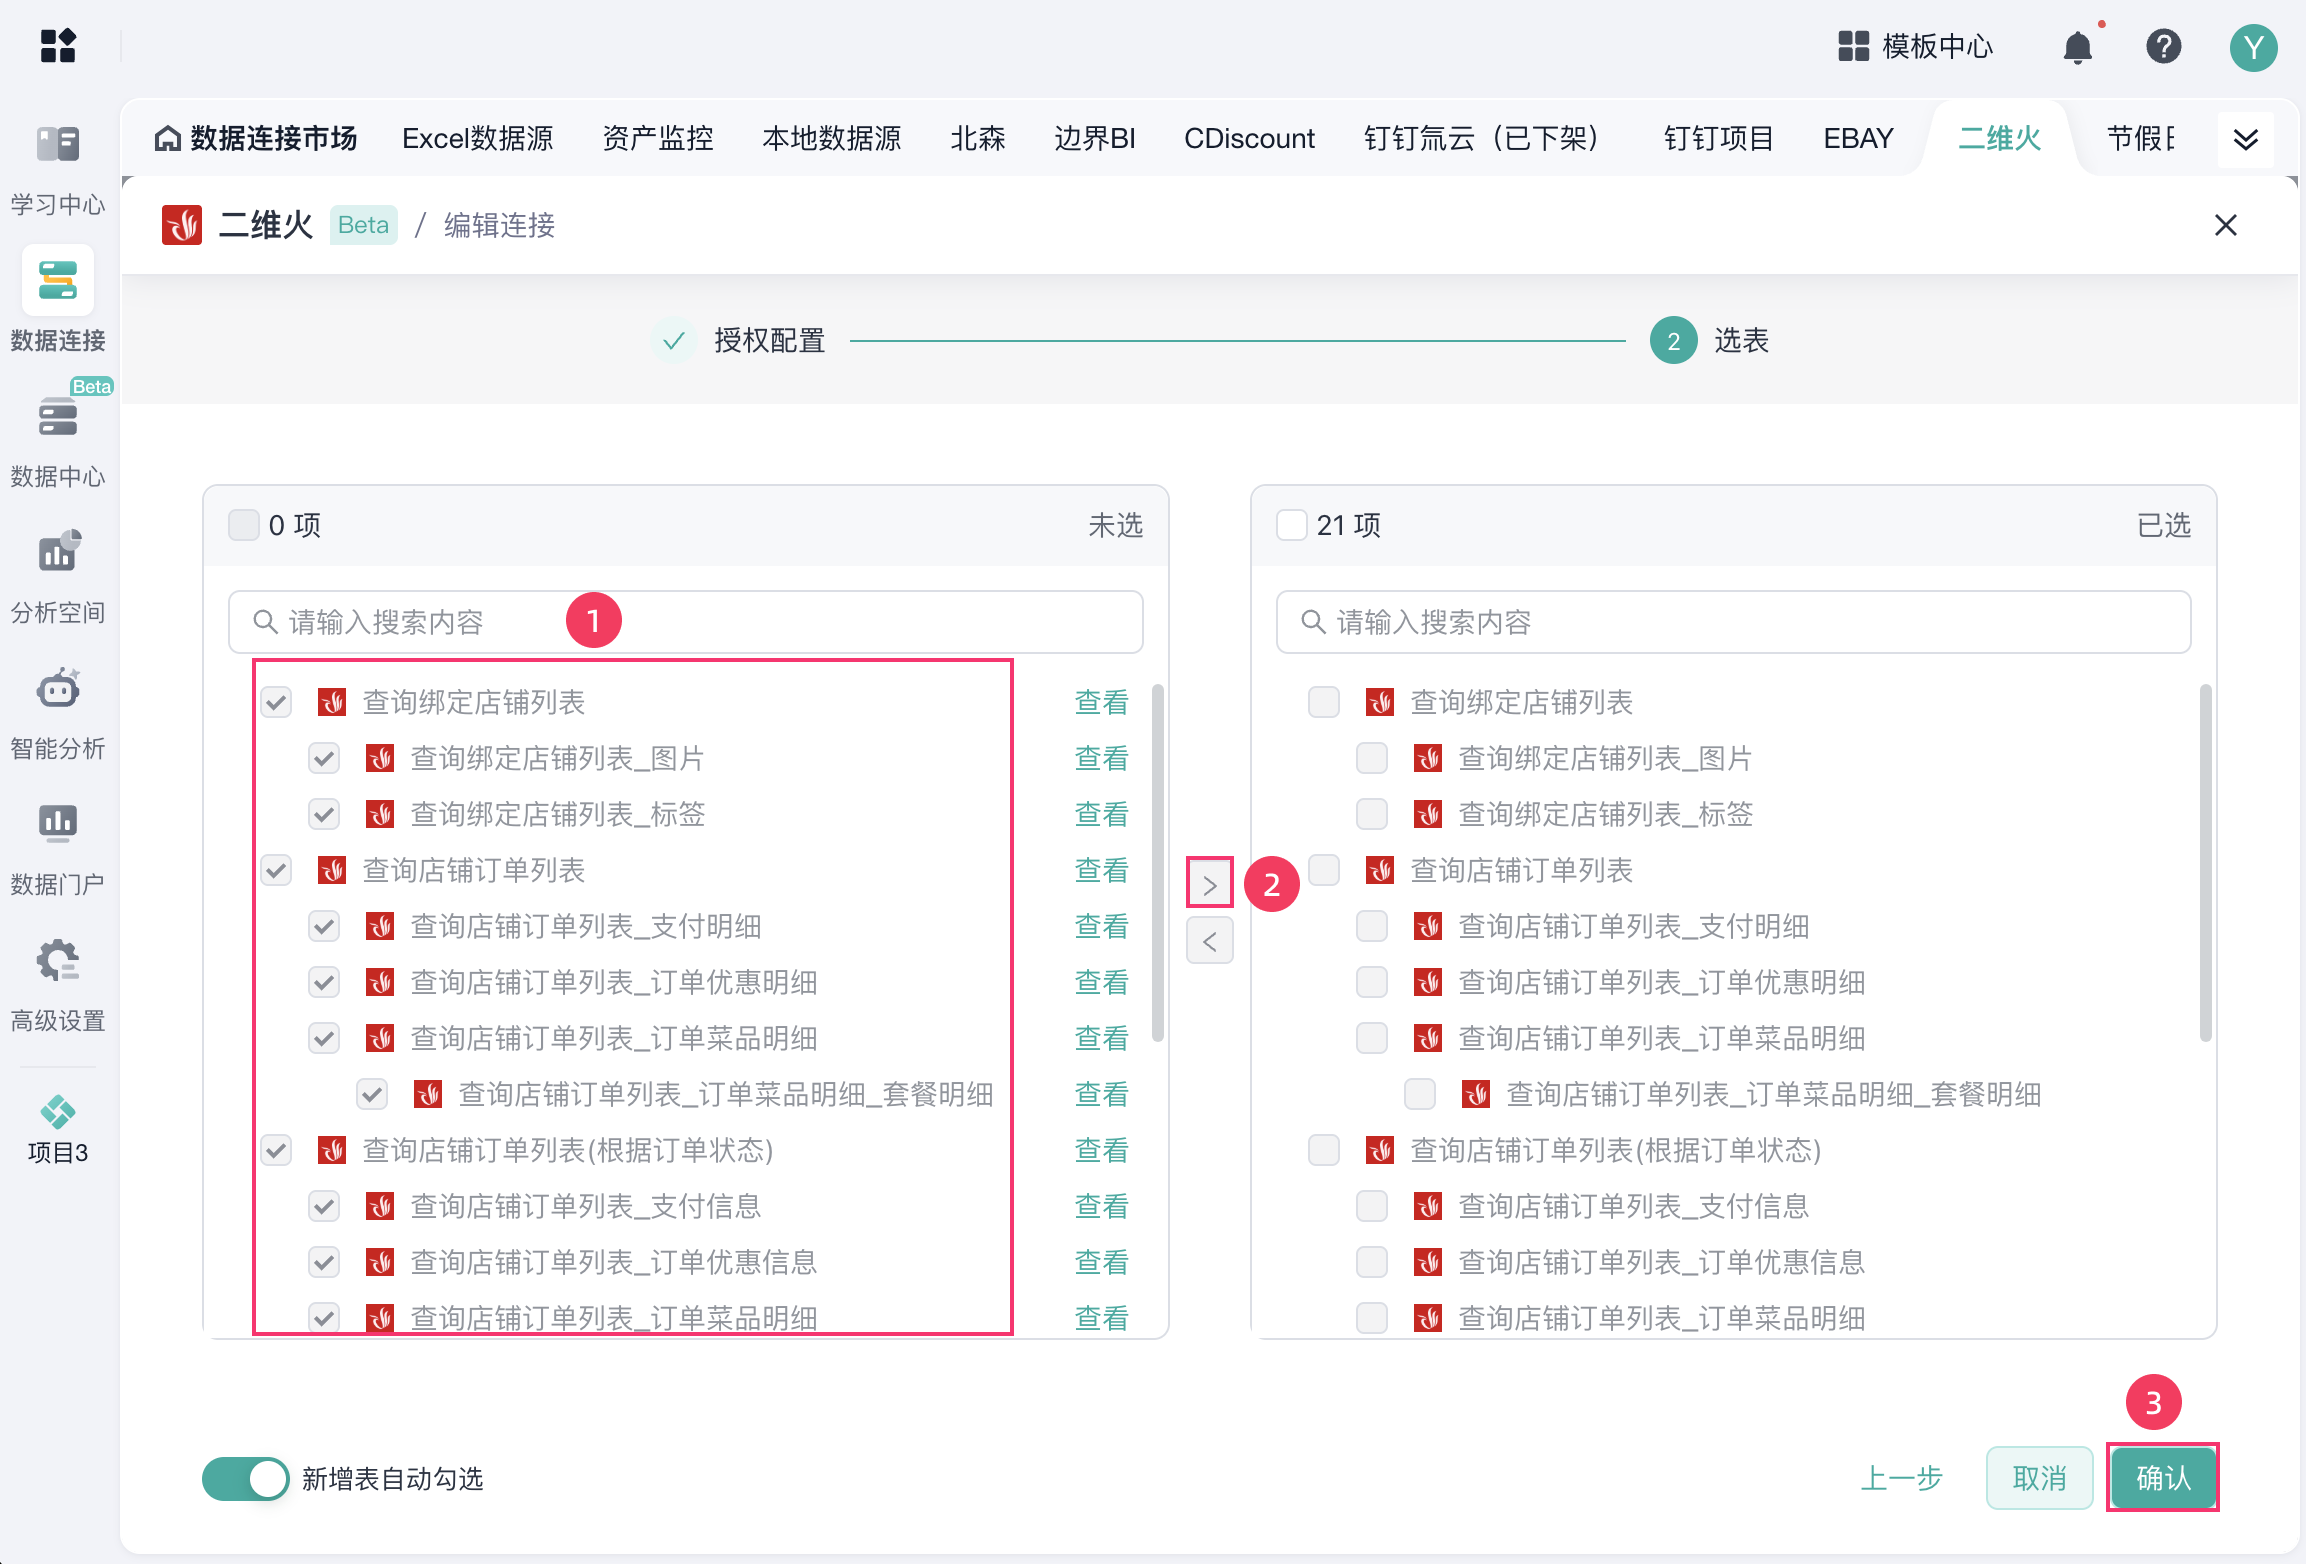Switch to the 钉钉项目 tab
Viewport: 2306px width, 1564px height.
(1718, 138)
